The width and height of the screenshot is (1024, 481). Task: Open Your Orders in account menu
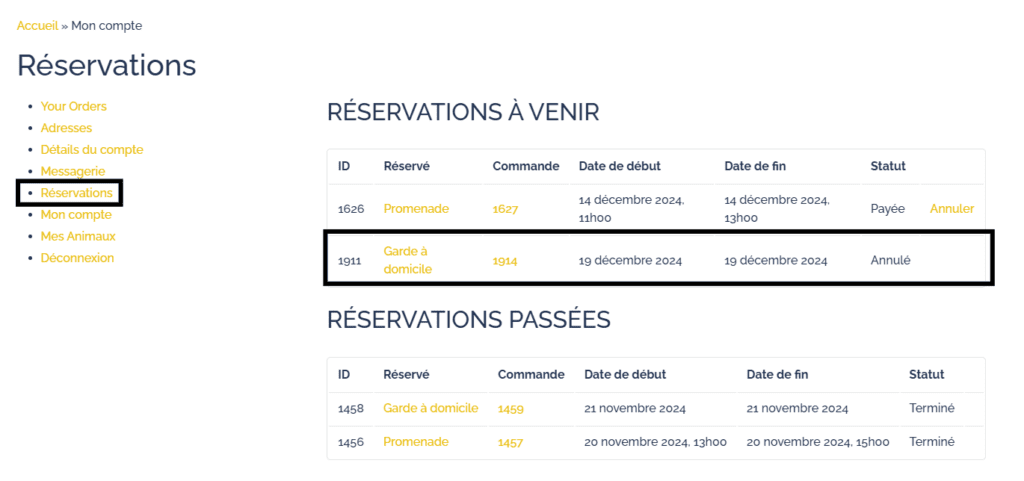73,106
